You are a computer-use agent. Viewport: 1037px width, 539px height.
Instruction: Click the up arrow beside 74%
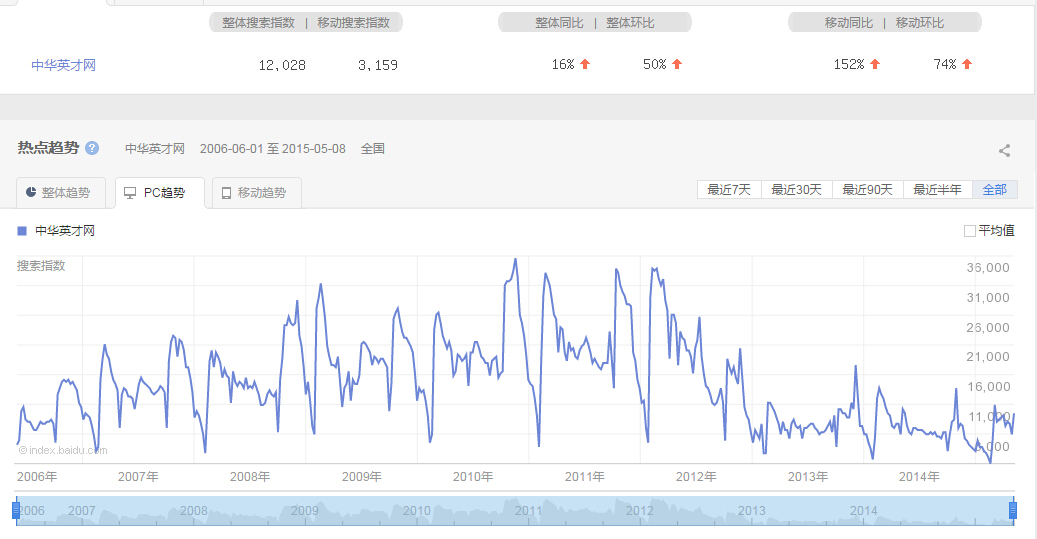[x=967, y=64]
